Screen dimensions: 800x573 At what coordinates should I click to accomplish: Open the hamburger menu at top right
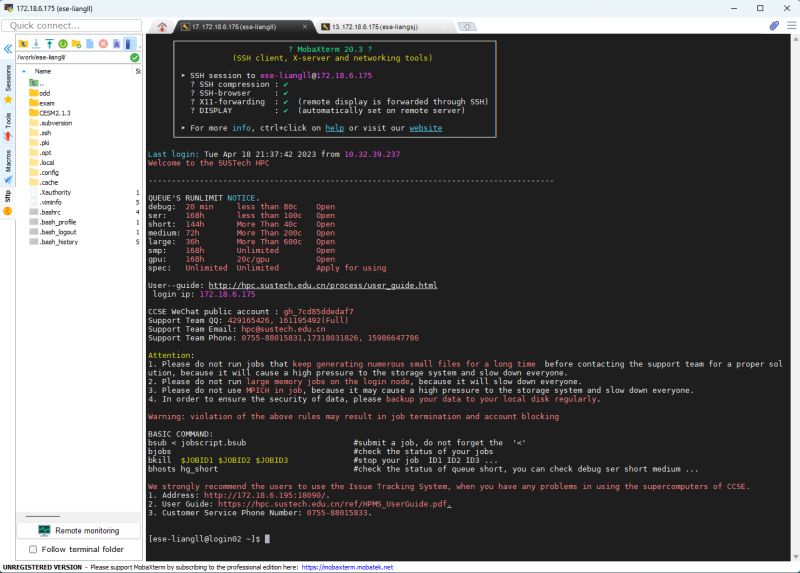pos(791,26)
